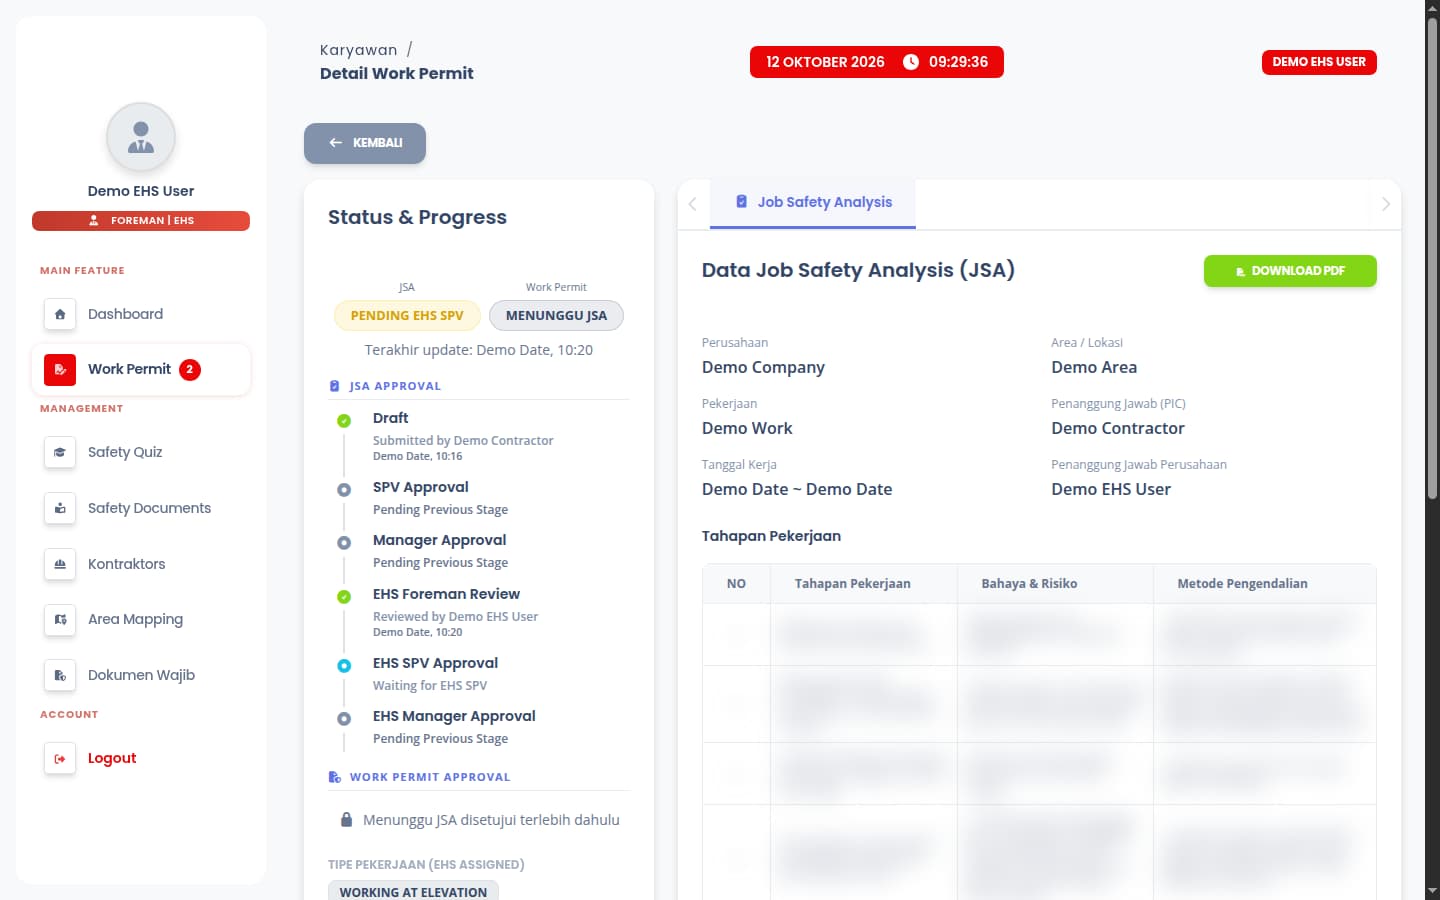Click the lock icon beside Menunggu JSA
The width and height of the screenshot is (1440, 900).
click(x=346, y=820)
